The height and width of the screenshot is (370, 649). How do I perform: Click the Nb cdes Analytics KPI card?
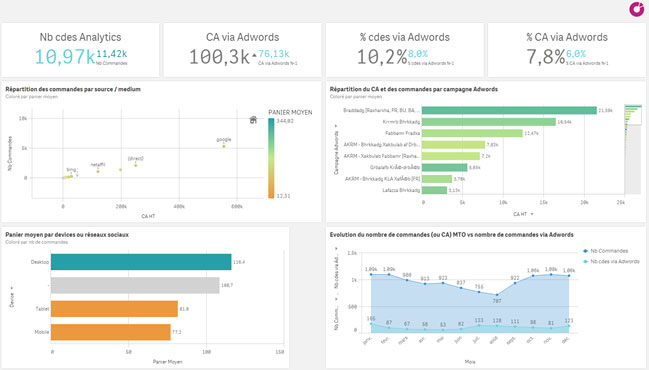click(x=80, y=50)
